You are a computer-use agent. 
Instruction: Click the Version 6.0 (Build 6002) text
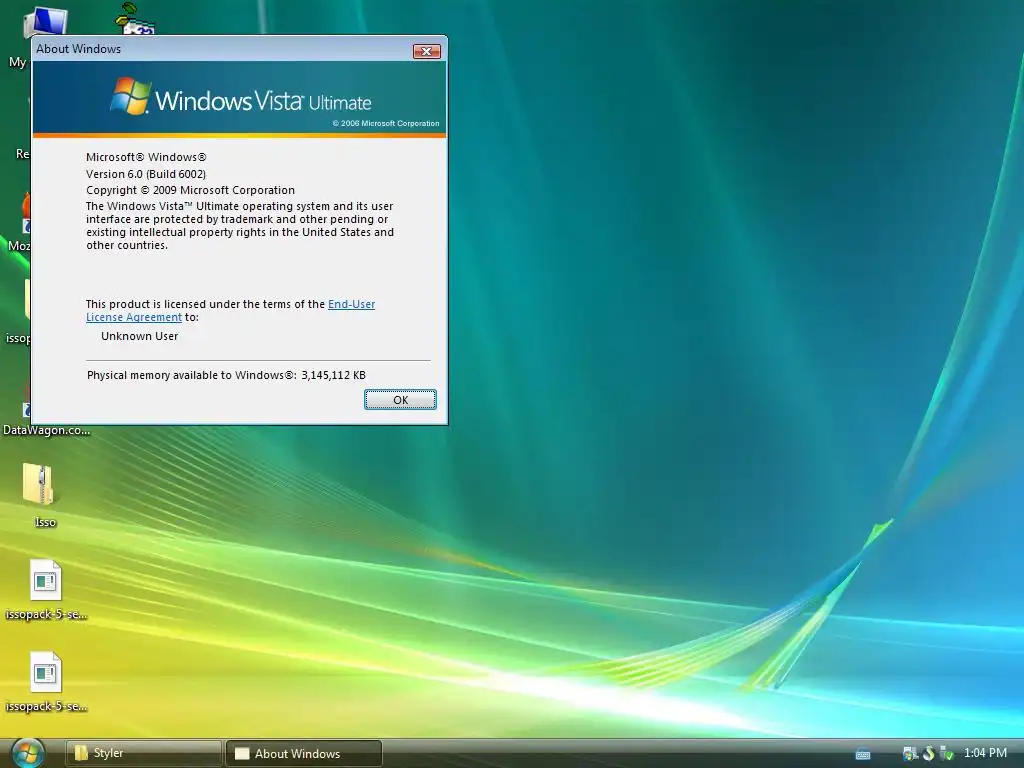(x=146, y=174)
